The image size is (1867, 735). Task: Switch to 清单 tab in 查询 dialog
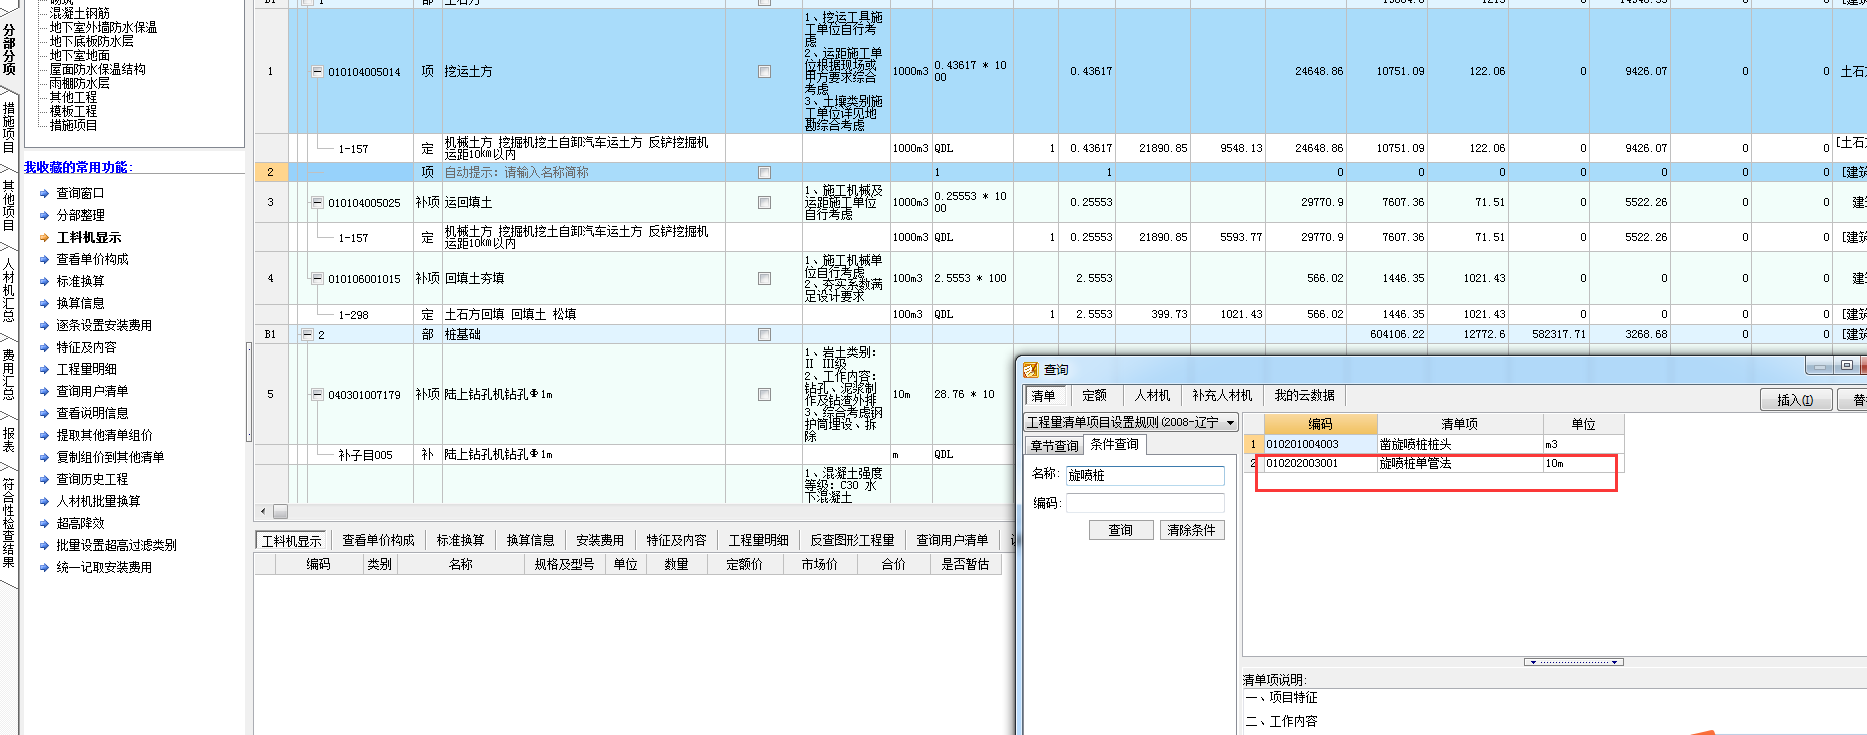[x=1044, y=396]
